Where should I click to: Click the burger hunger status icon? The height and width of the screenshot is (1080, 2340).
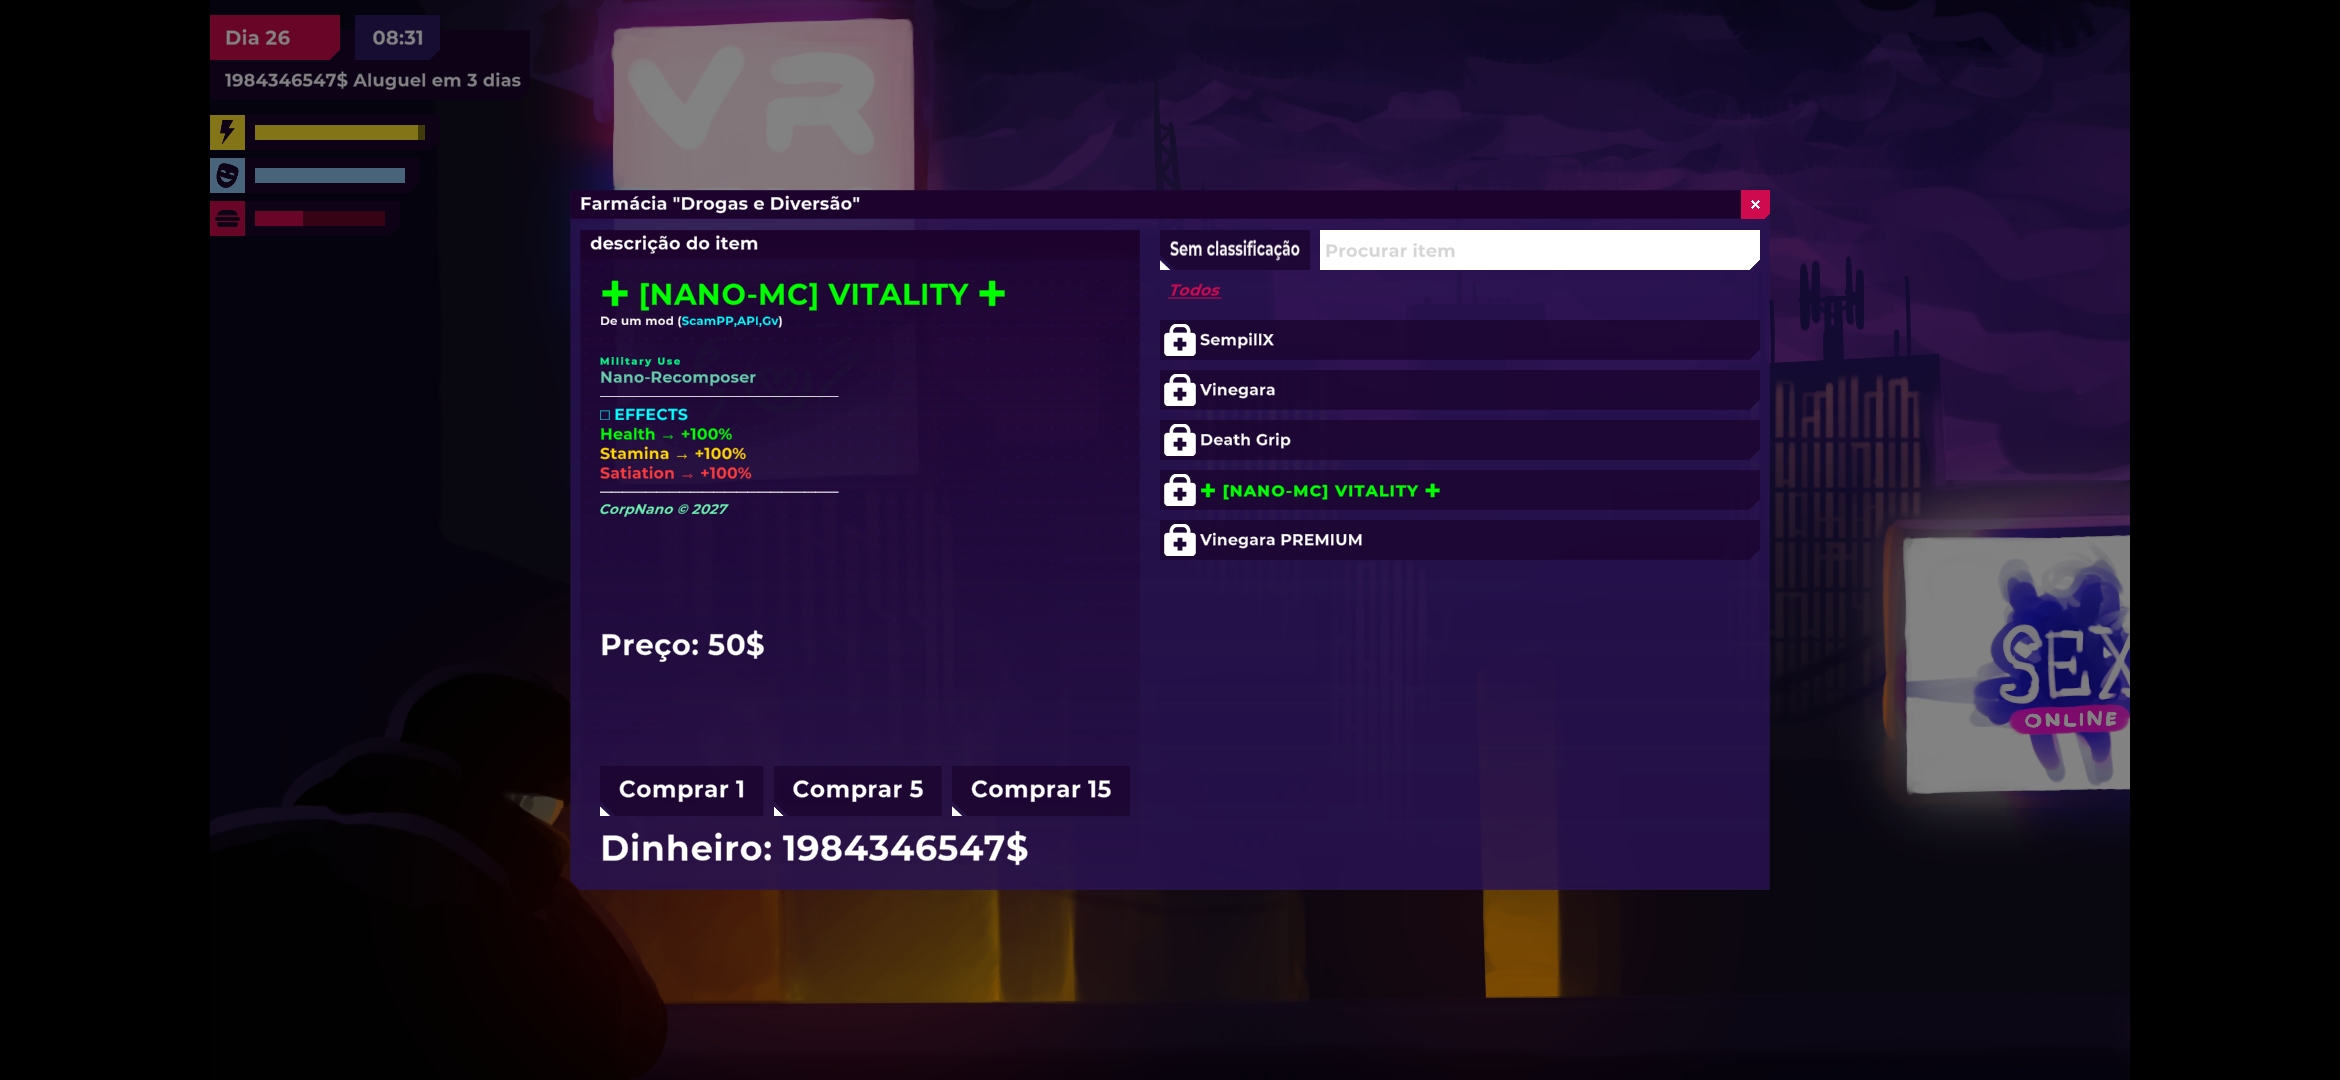point(227,218)
